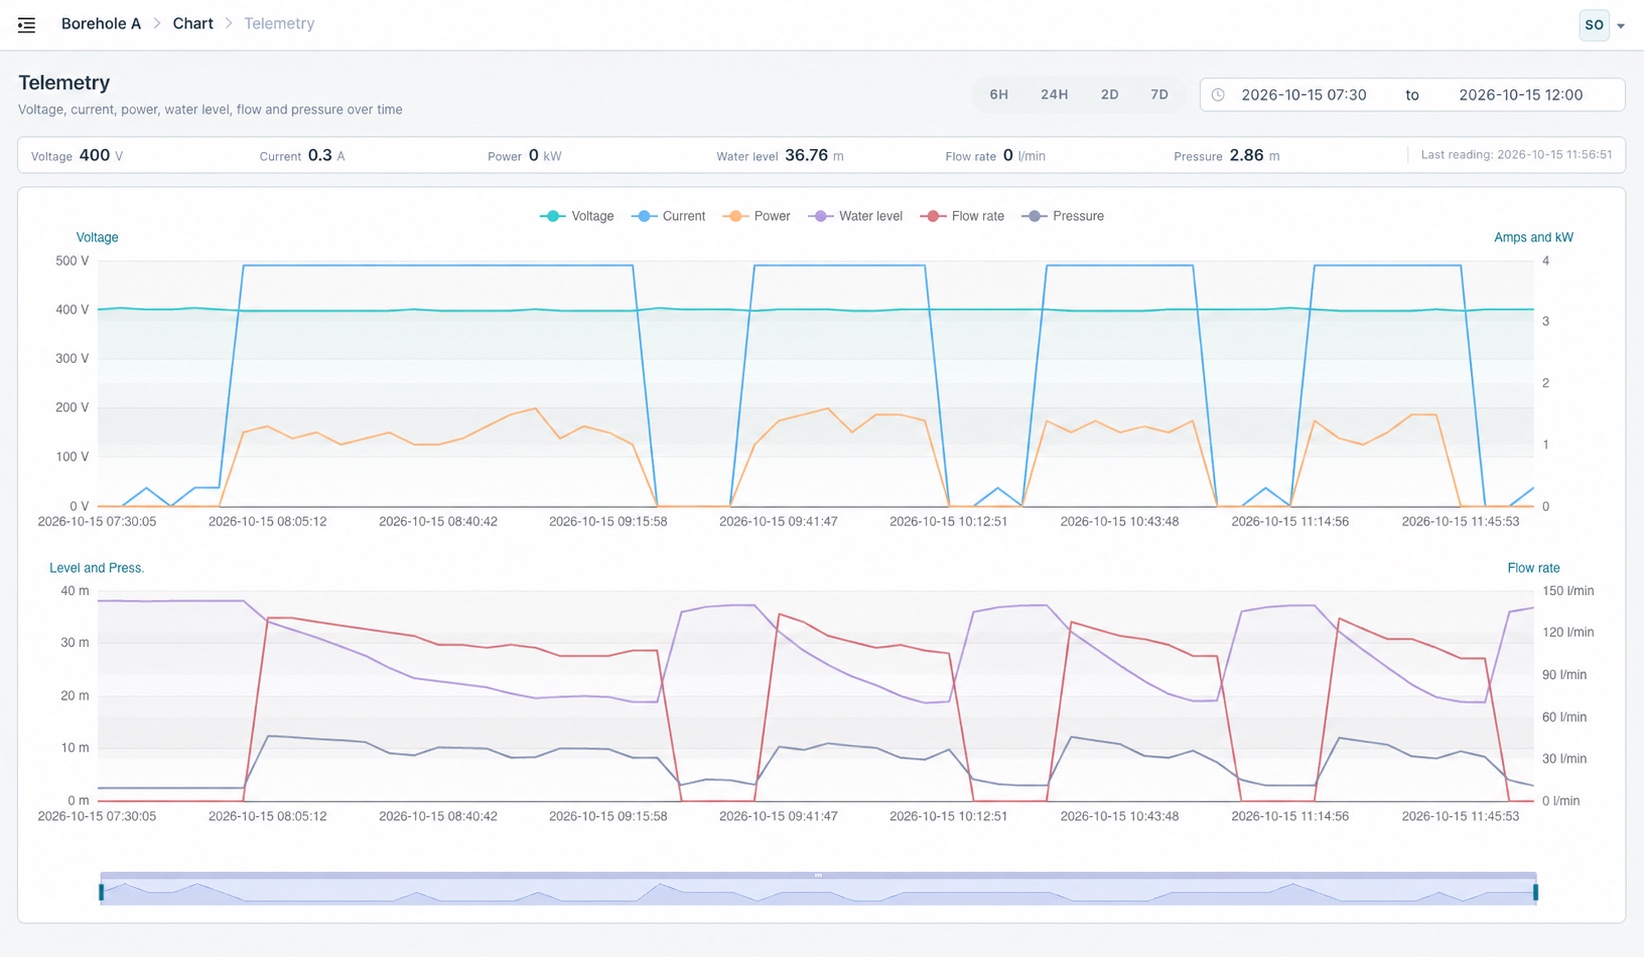
Task: Click the Voltage 400 V summary value
Action: [77, 156]
